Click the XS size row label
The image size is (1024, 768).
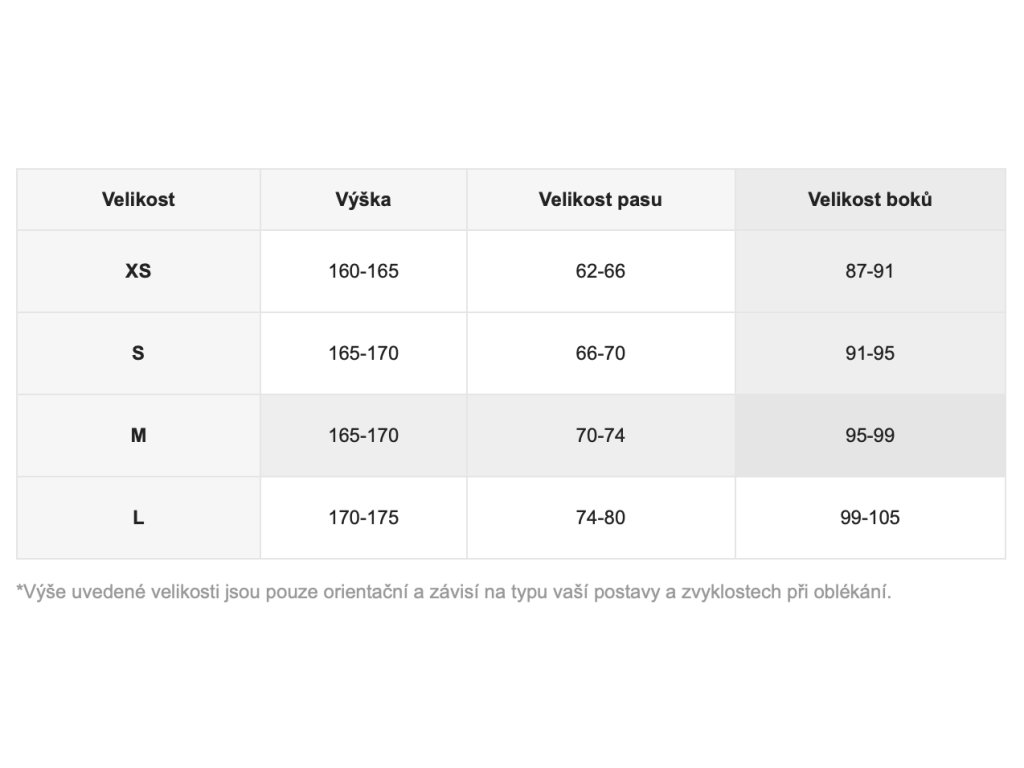(x=138, y=271)
